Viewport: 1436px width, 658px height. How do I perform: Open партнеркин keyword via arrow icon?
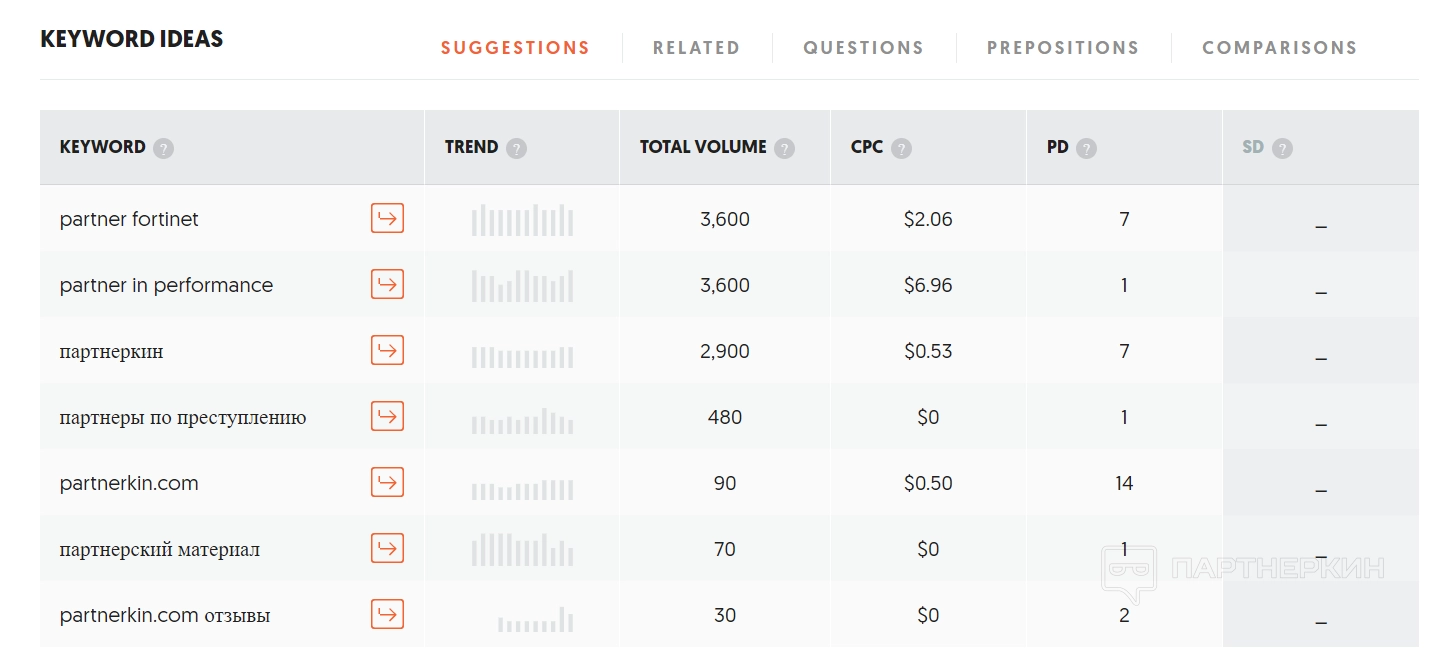click(x=387, y=350)
